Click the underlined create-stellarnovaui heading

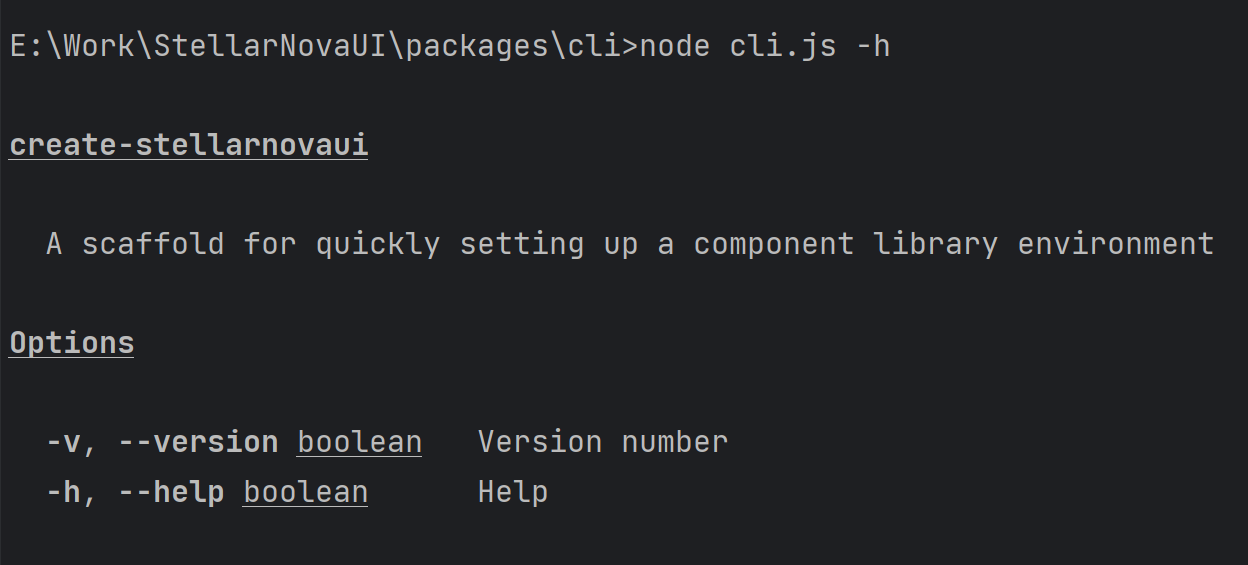click(x=189, y=146)
